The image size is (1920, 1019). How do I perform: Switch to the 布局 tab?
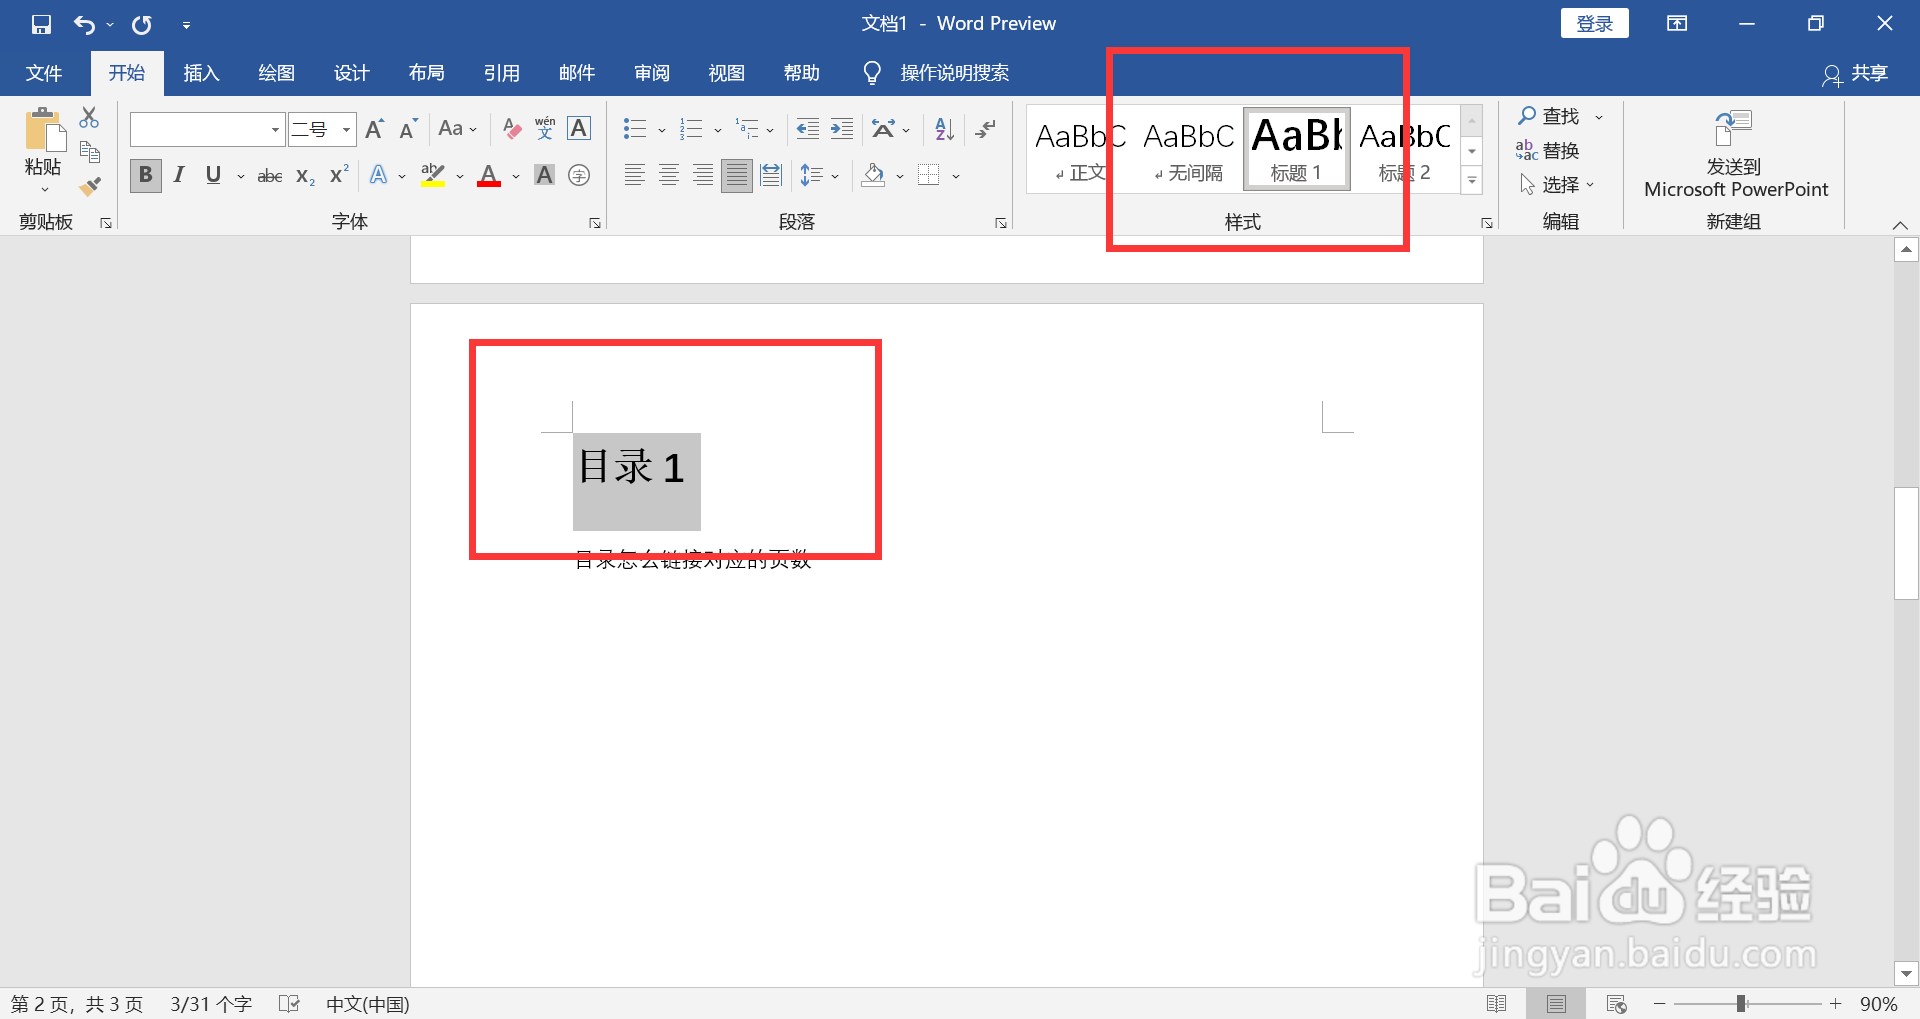pyautogui.click(x=426, y=73)
